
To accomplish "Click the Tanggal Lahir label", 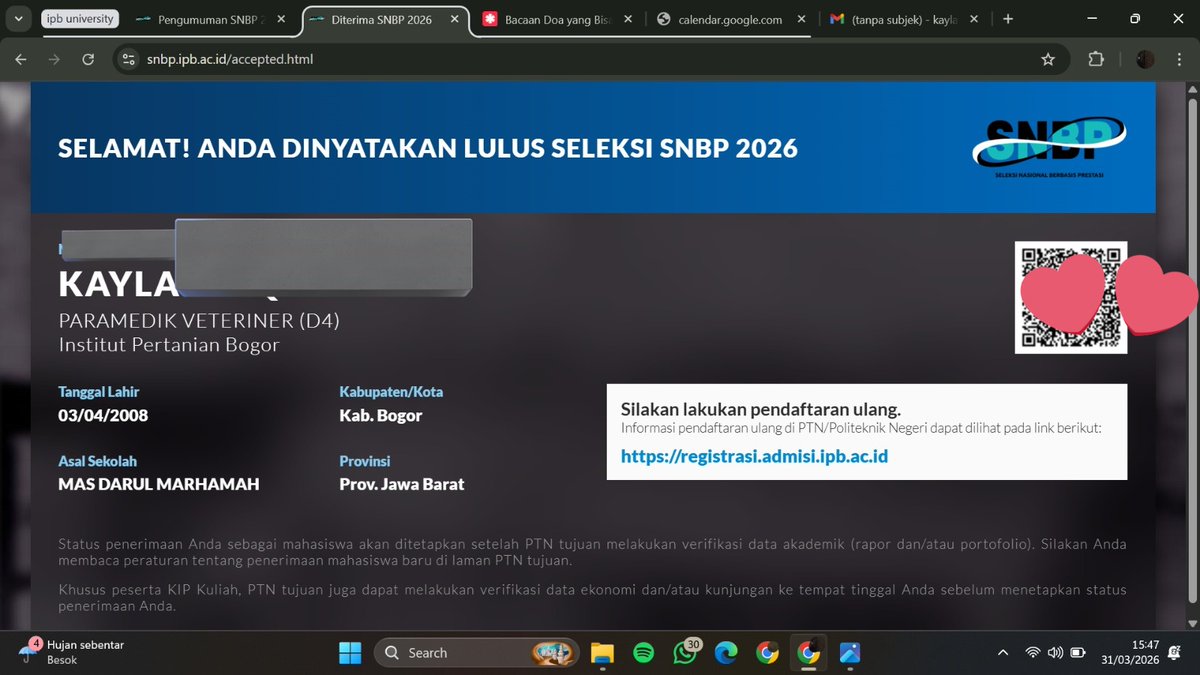I will [x=98, y=392].
